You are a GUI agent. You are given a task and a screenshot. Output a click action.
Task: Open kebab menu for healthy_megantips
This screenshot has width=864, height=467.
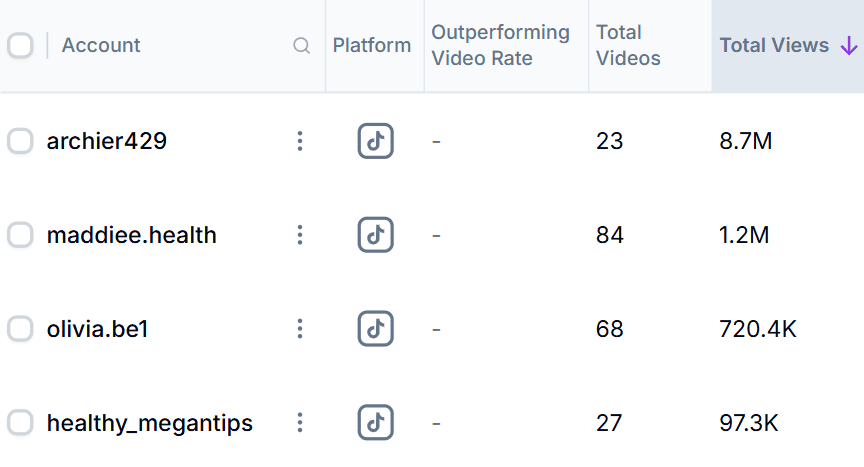coord(299,423)
